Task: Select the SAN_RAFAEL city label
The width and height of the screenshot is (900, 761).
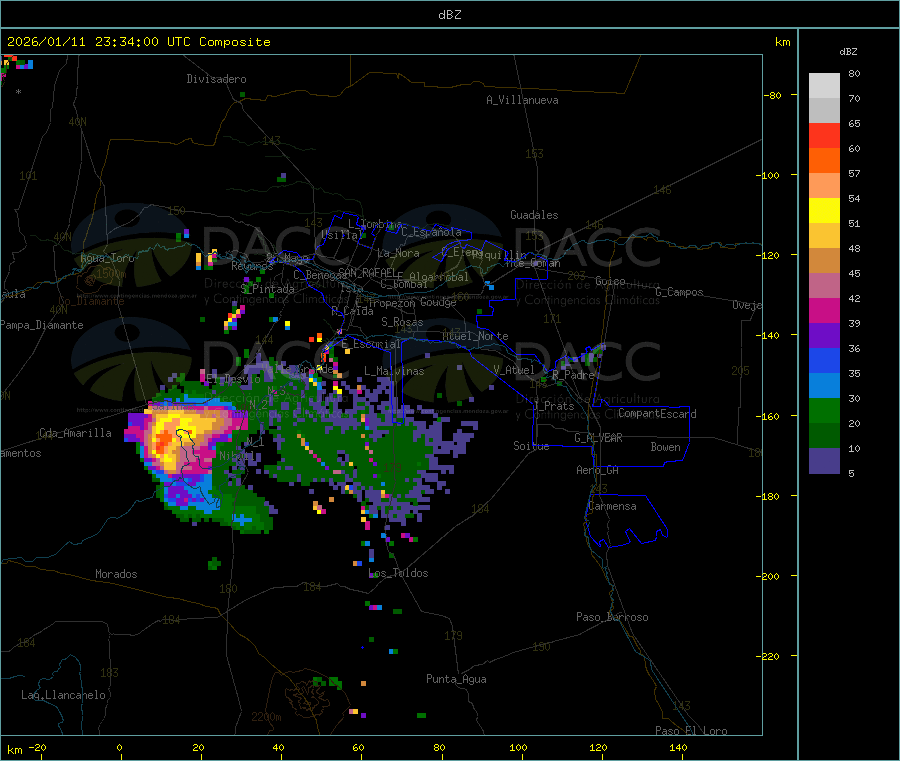Action: coord(368,272)
